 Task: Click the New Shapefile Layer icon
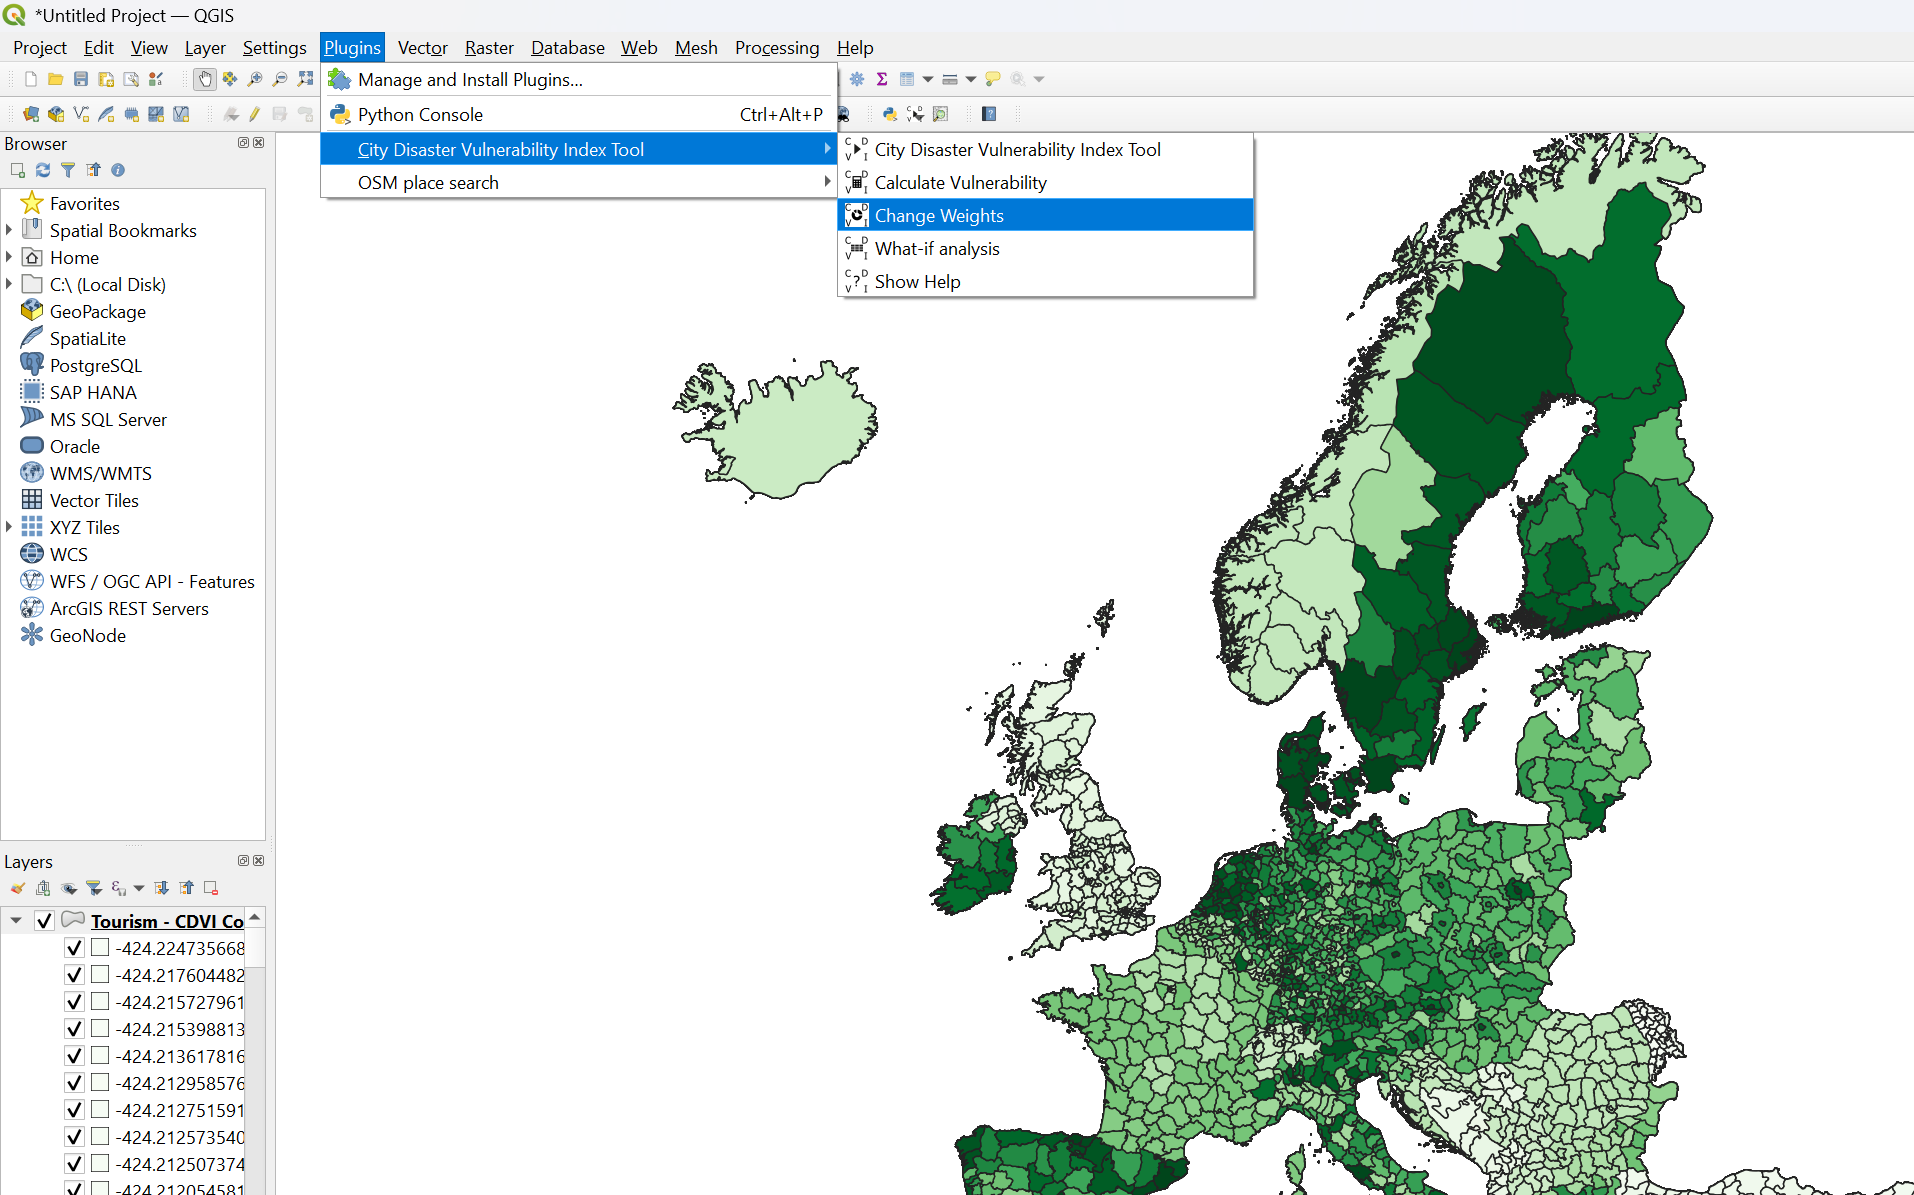(81, 114)
